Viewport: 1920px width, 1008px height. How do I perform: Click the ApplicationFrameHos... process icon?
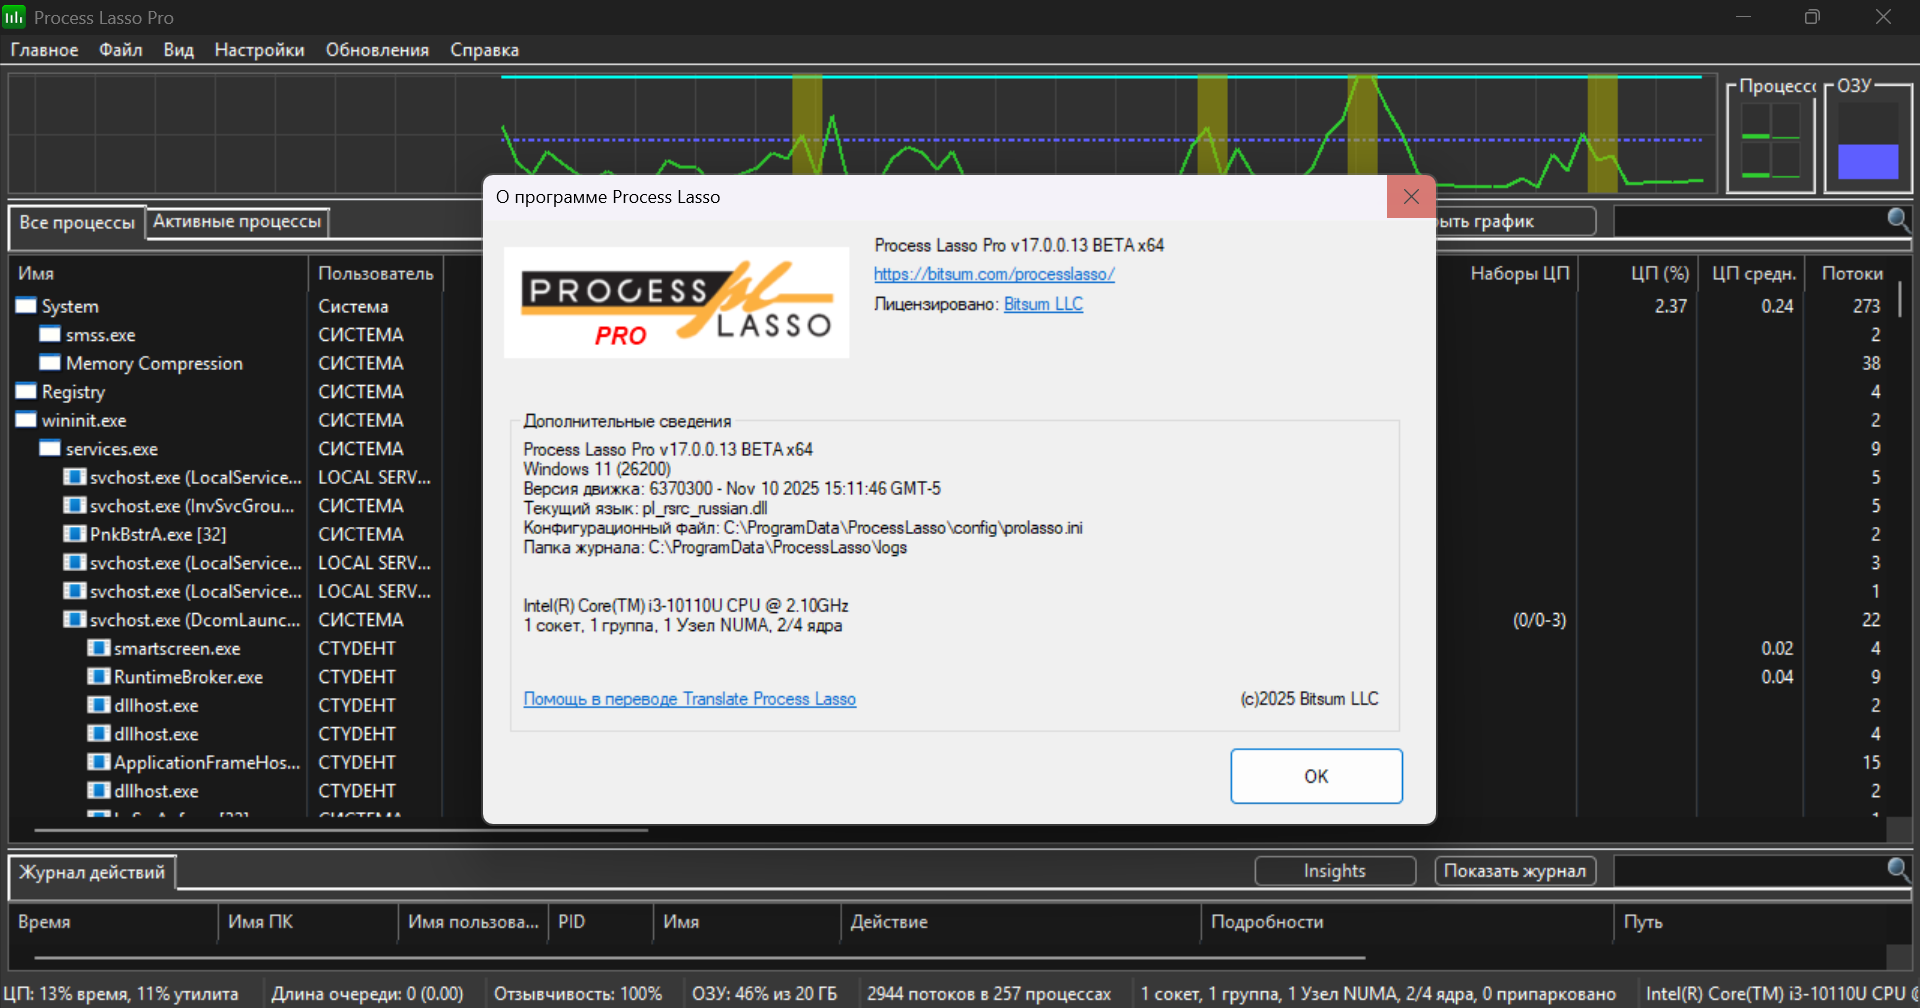(x=98, y=762)
